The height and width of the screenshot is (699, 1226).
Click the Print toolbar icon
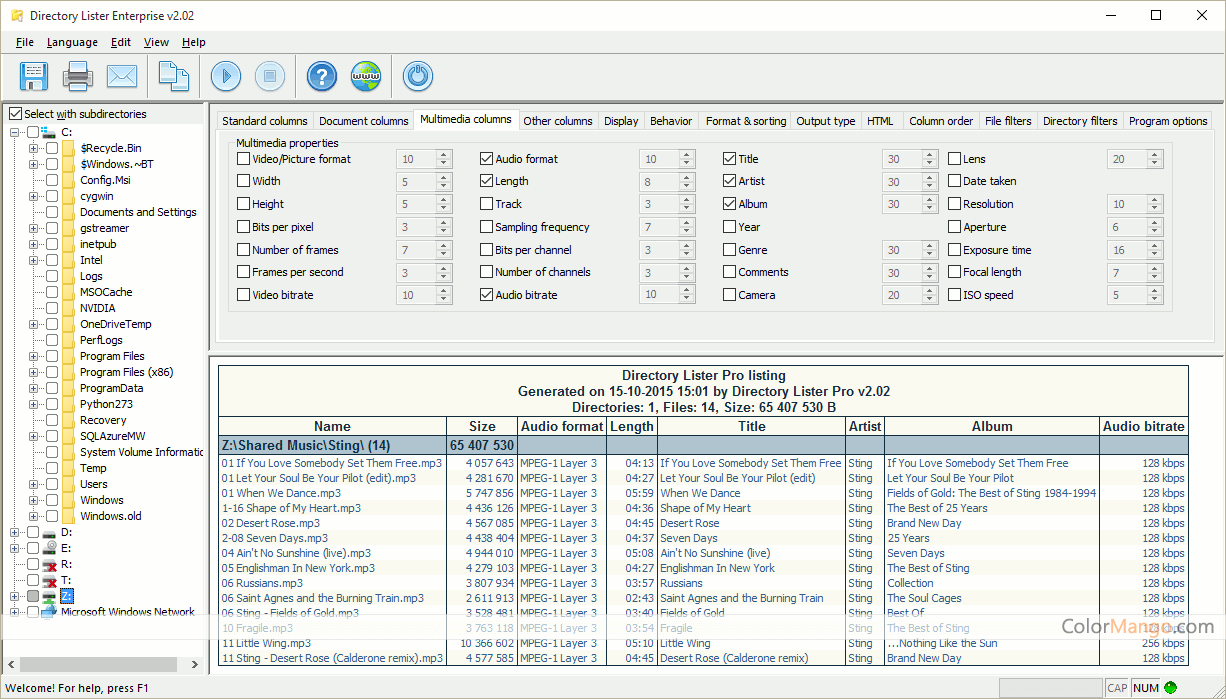[x=78, y=76]
